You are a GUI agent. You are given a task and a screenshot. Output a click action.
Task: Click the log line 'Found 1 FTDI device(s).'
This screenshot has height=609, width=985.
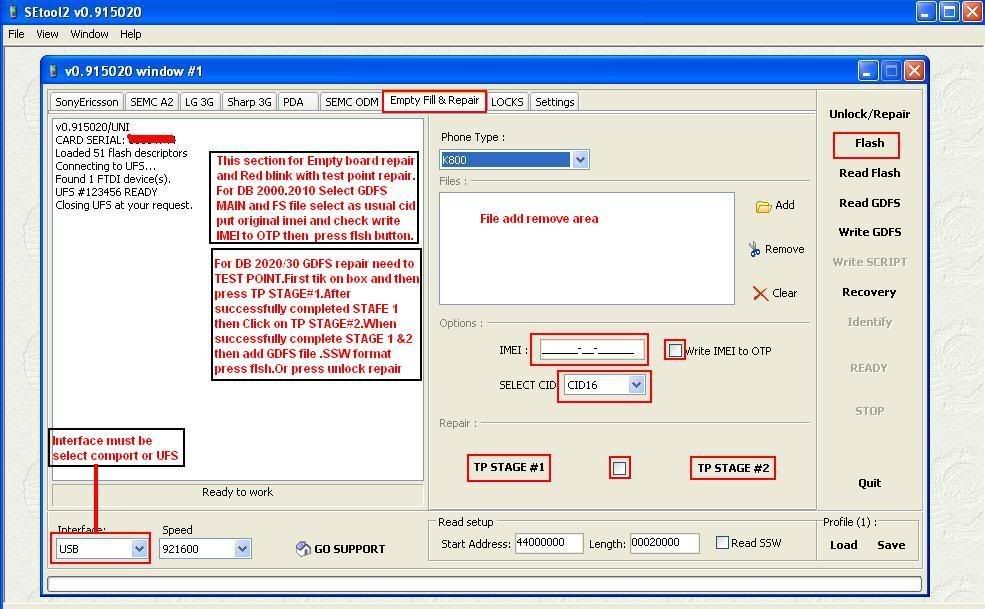tap(113, 178)
